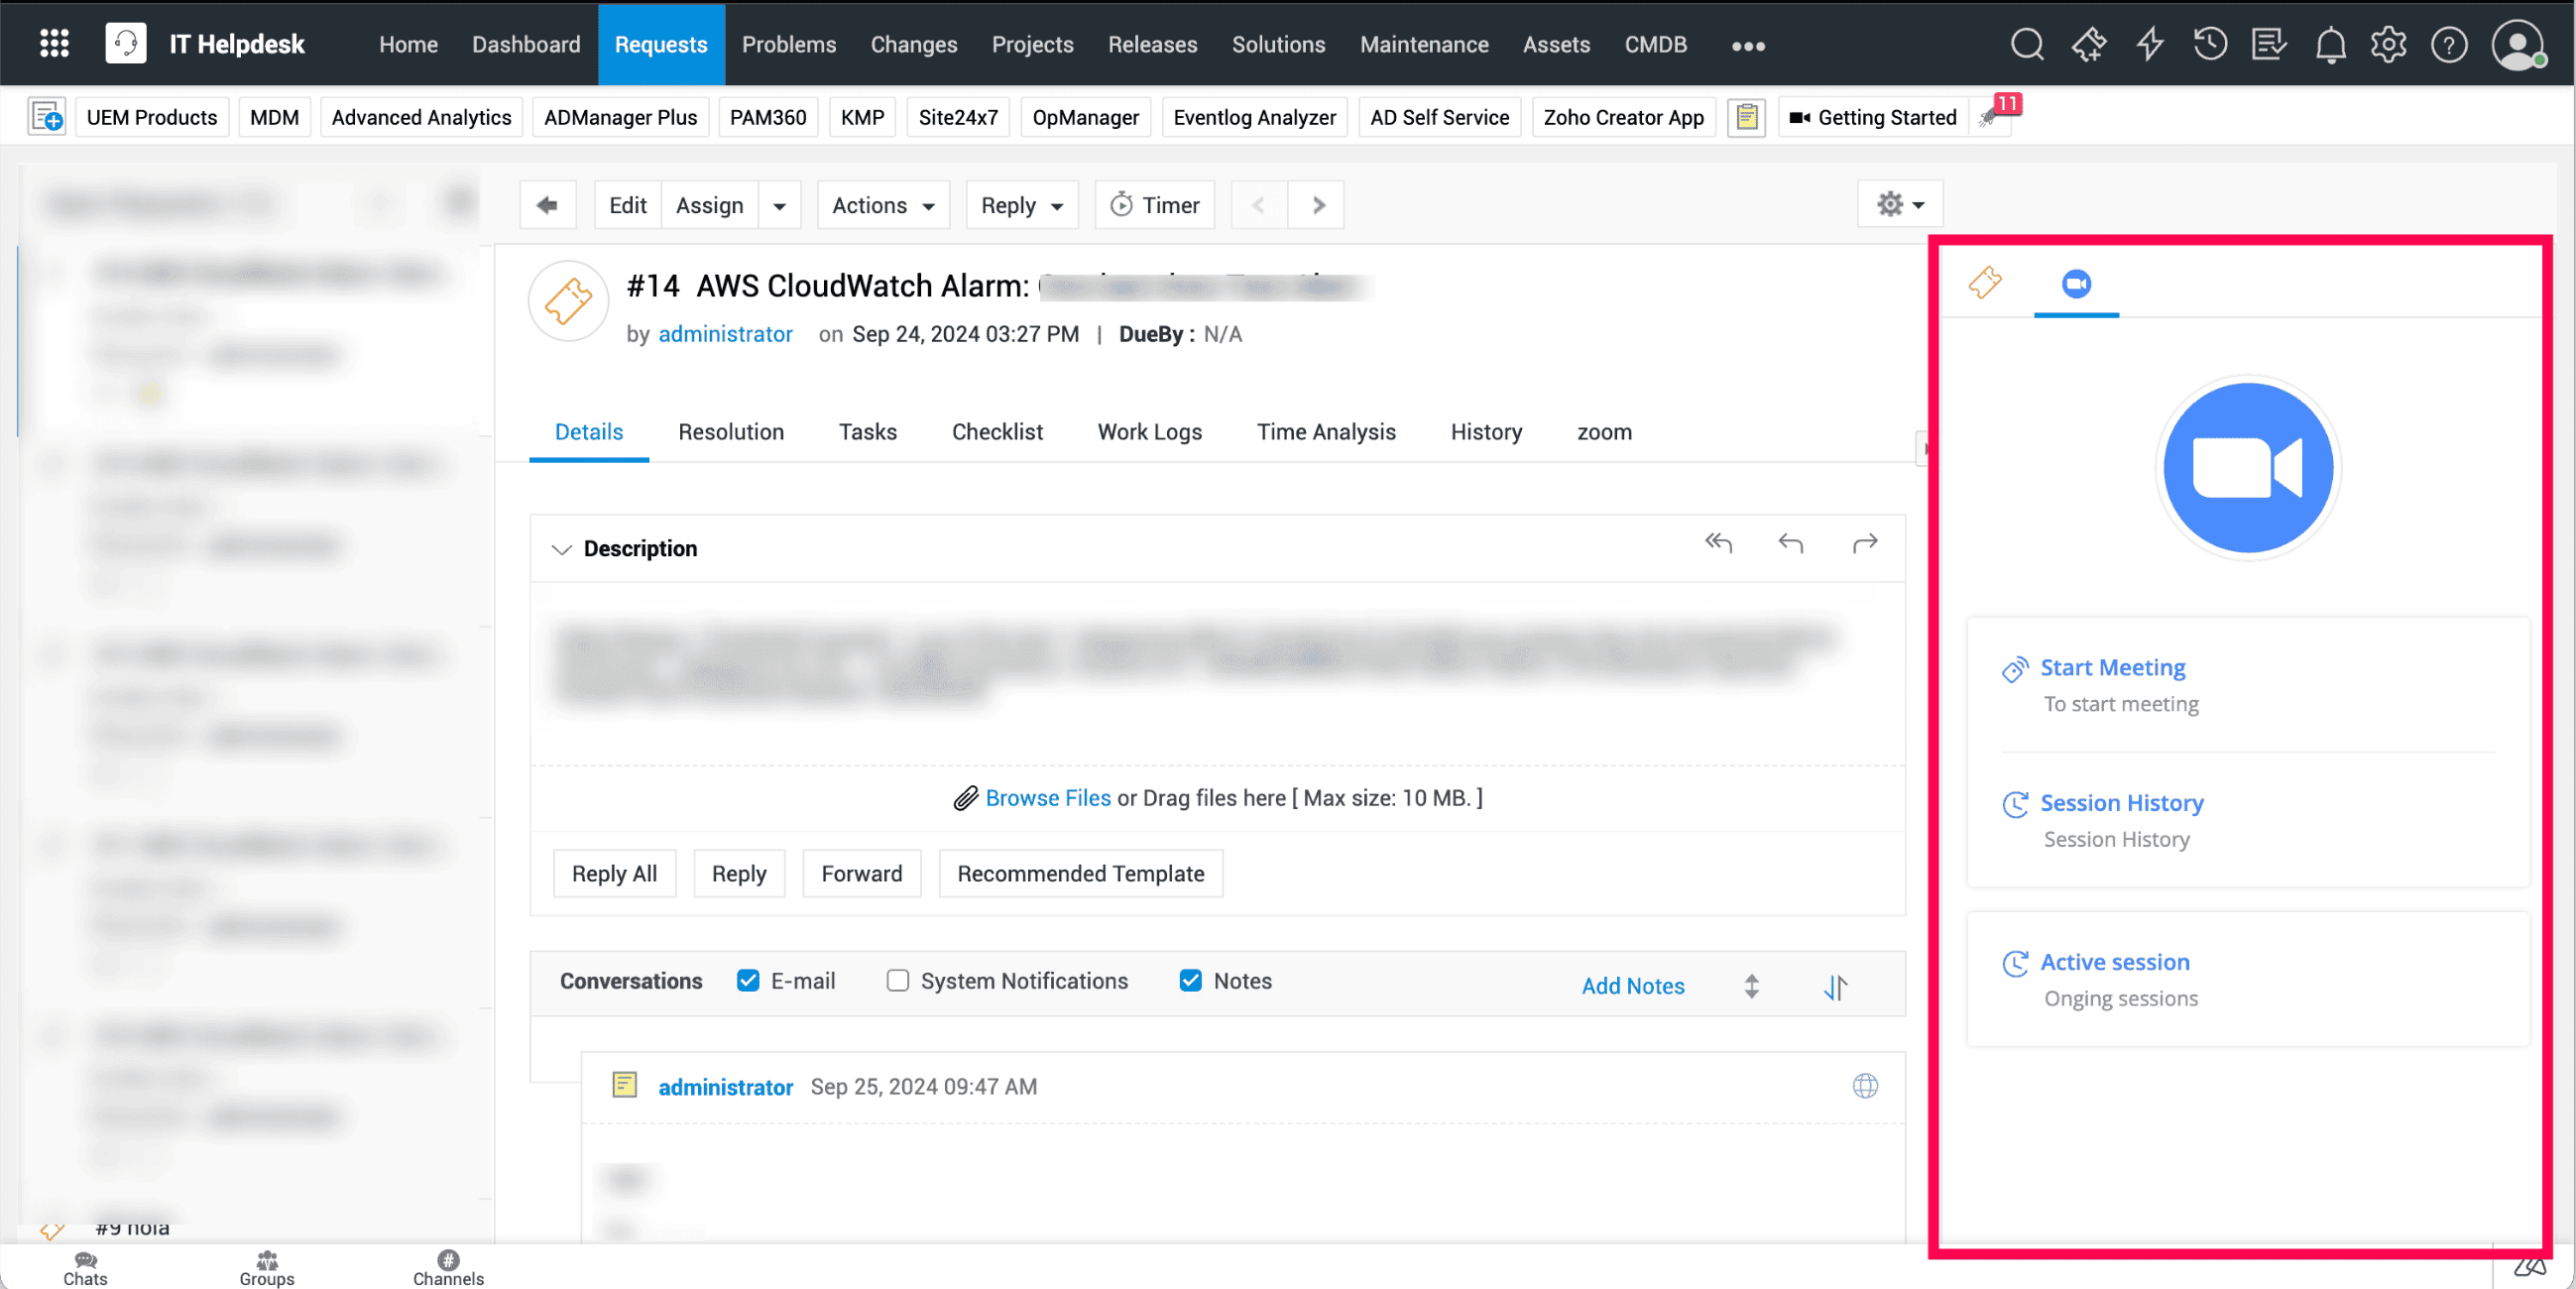Open the more modules ellipsis menu
This screenshot has width=2576, height=1289.
1748,45
